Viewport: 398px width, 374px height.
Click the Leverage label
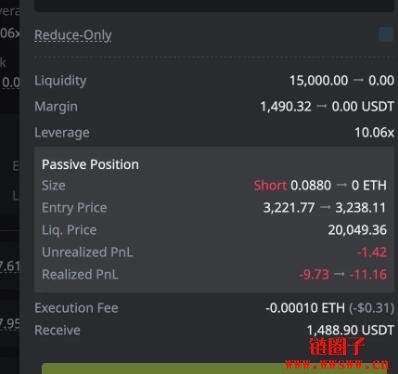coord(62,133)
